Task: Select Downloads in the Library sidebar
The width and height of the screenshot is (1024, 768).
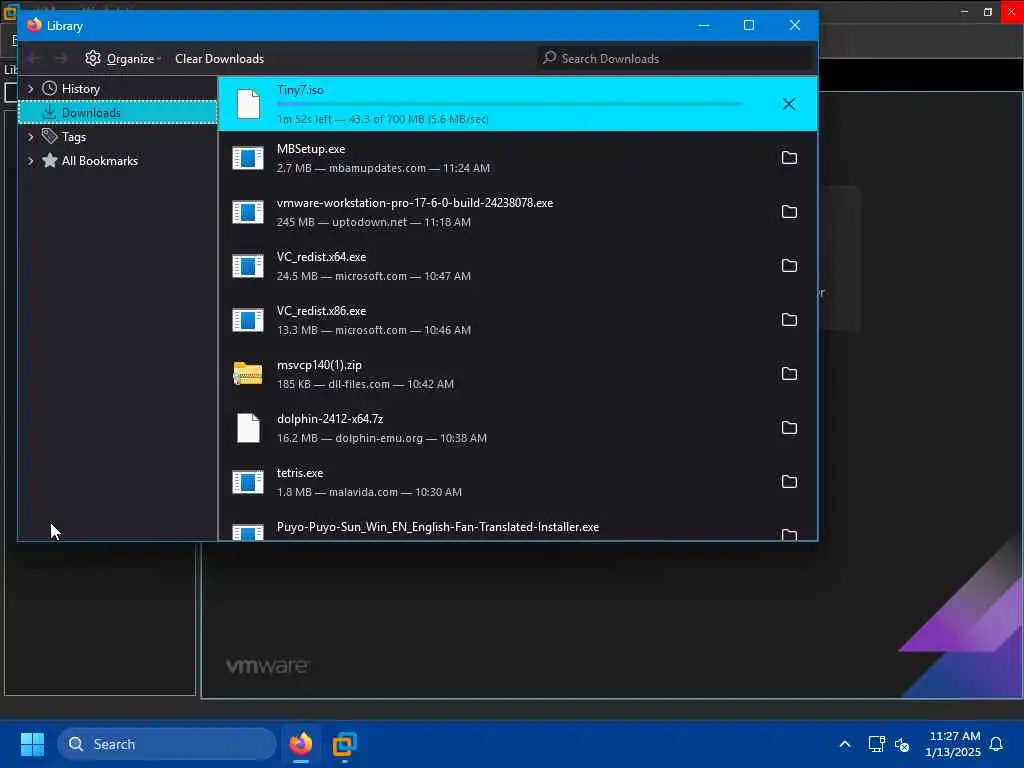Action: 118,112
